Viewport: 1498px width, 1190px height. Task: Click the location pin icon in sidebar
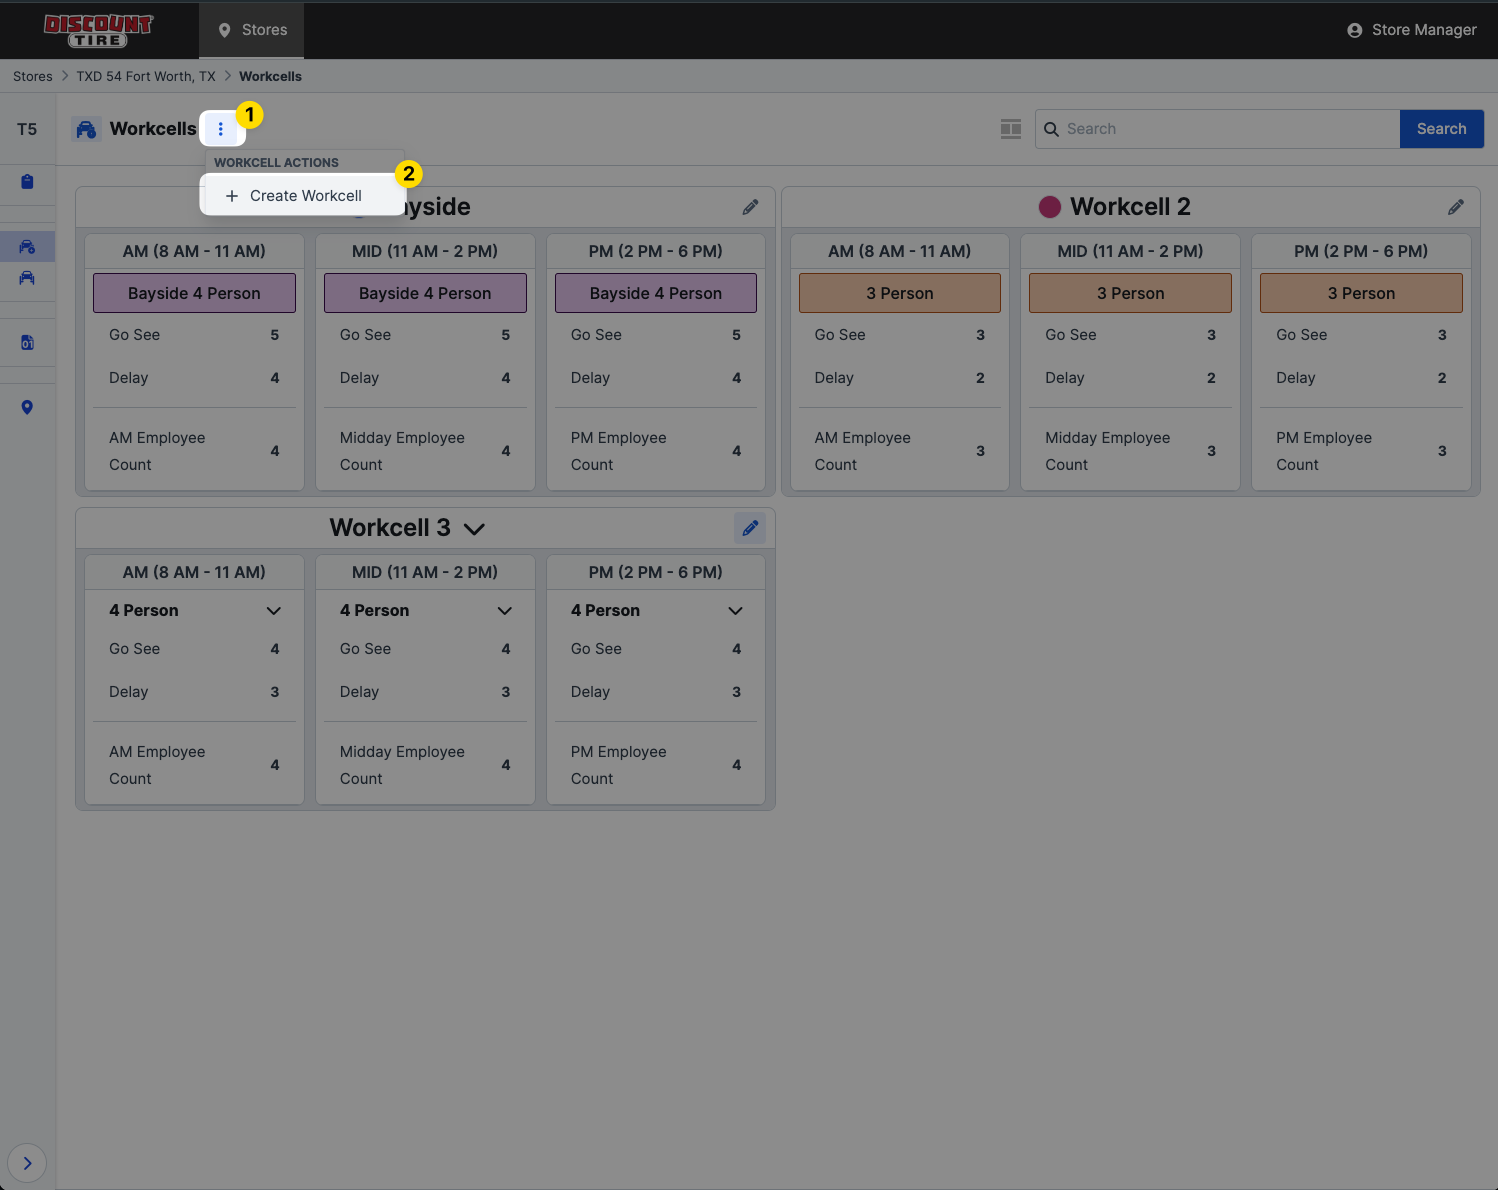pos(27,407)
